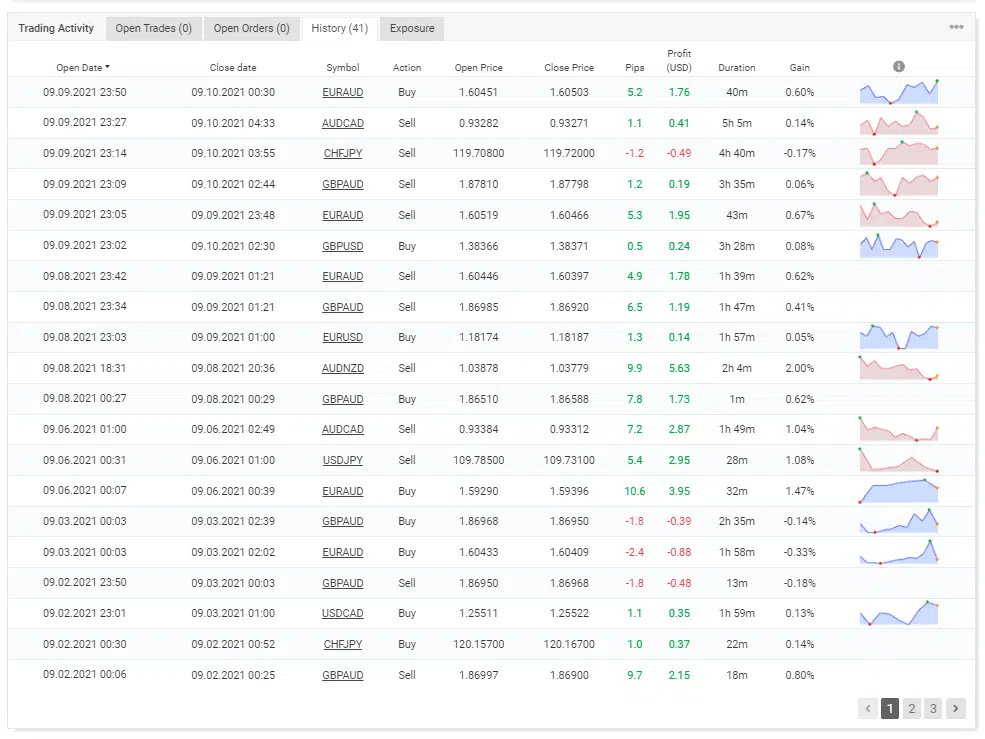View sparkline chart for USDJPY trade
The width and height of the screenshot is (985, 739).
899,460
